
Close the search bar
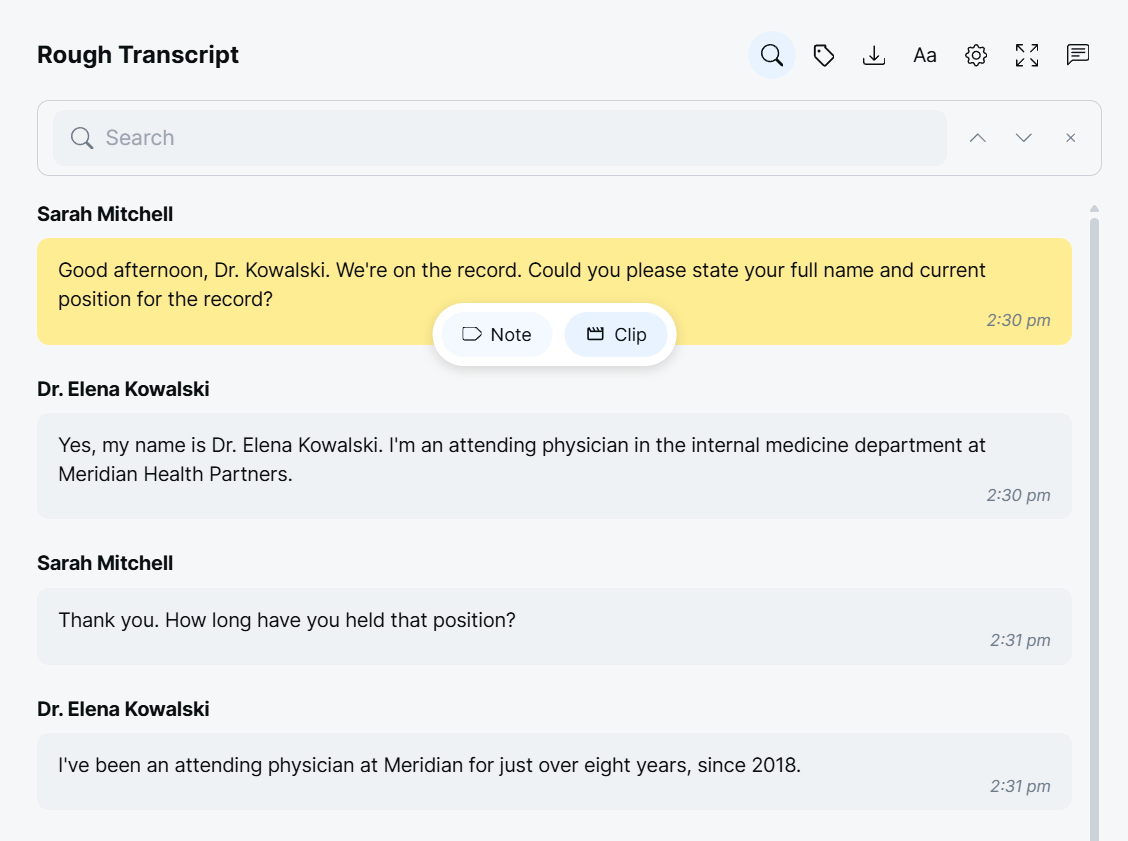pos(1070,138)
